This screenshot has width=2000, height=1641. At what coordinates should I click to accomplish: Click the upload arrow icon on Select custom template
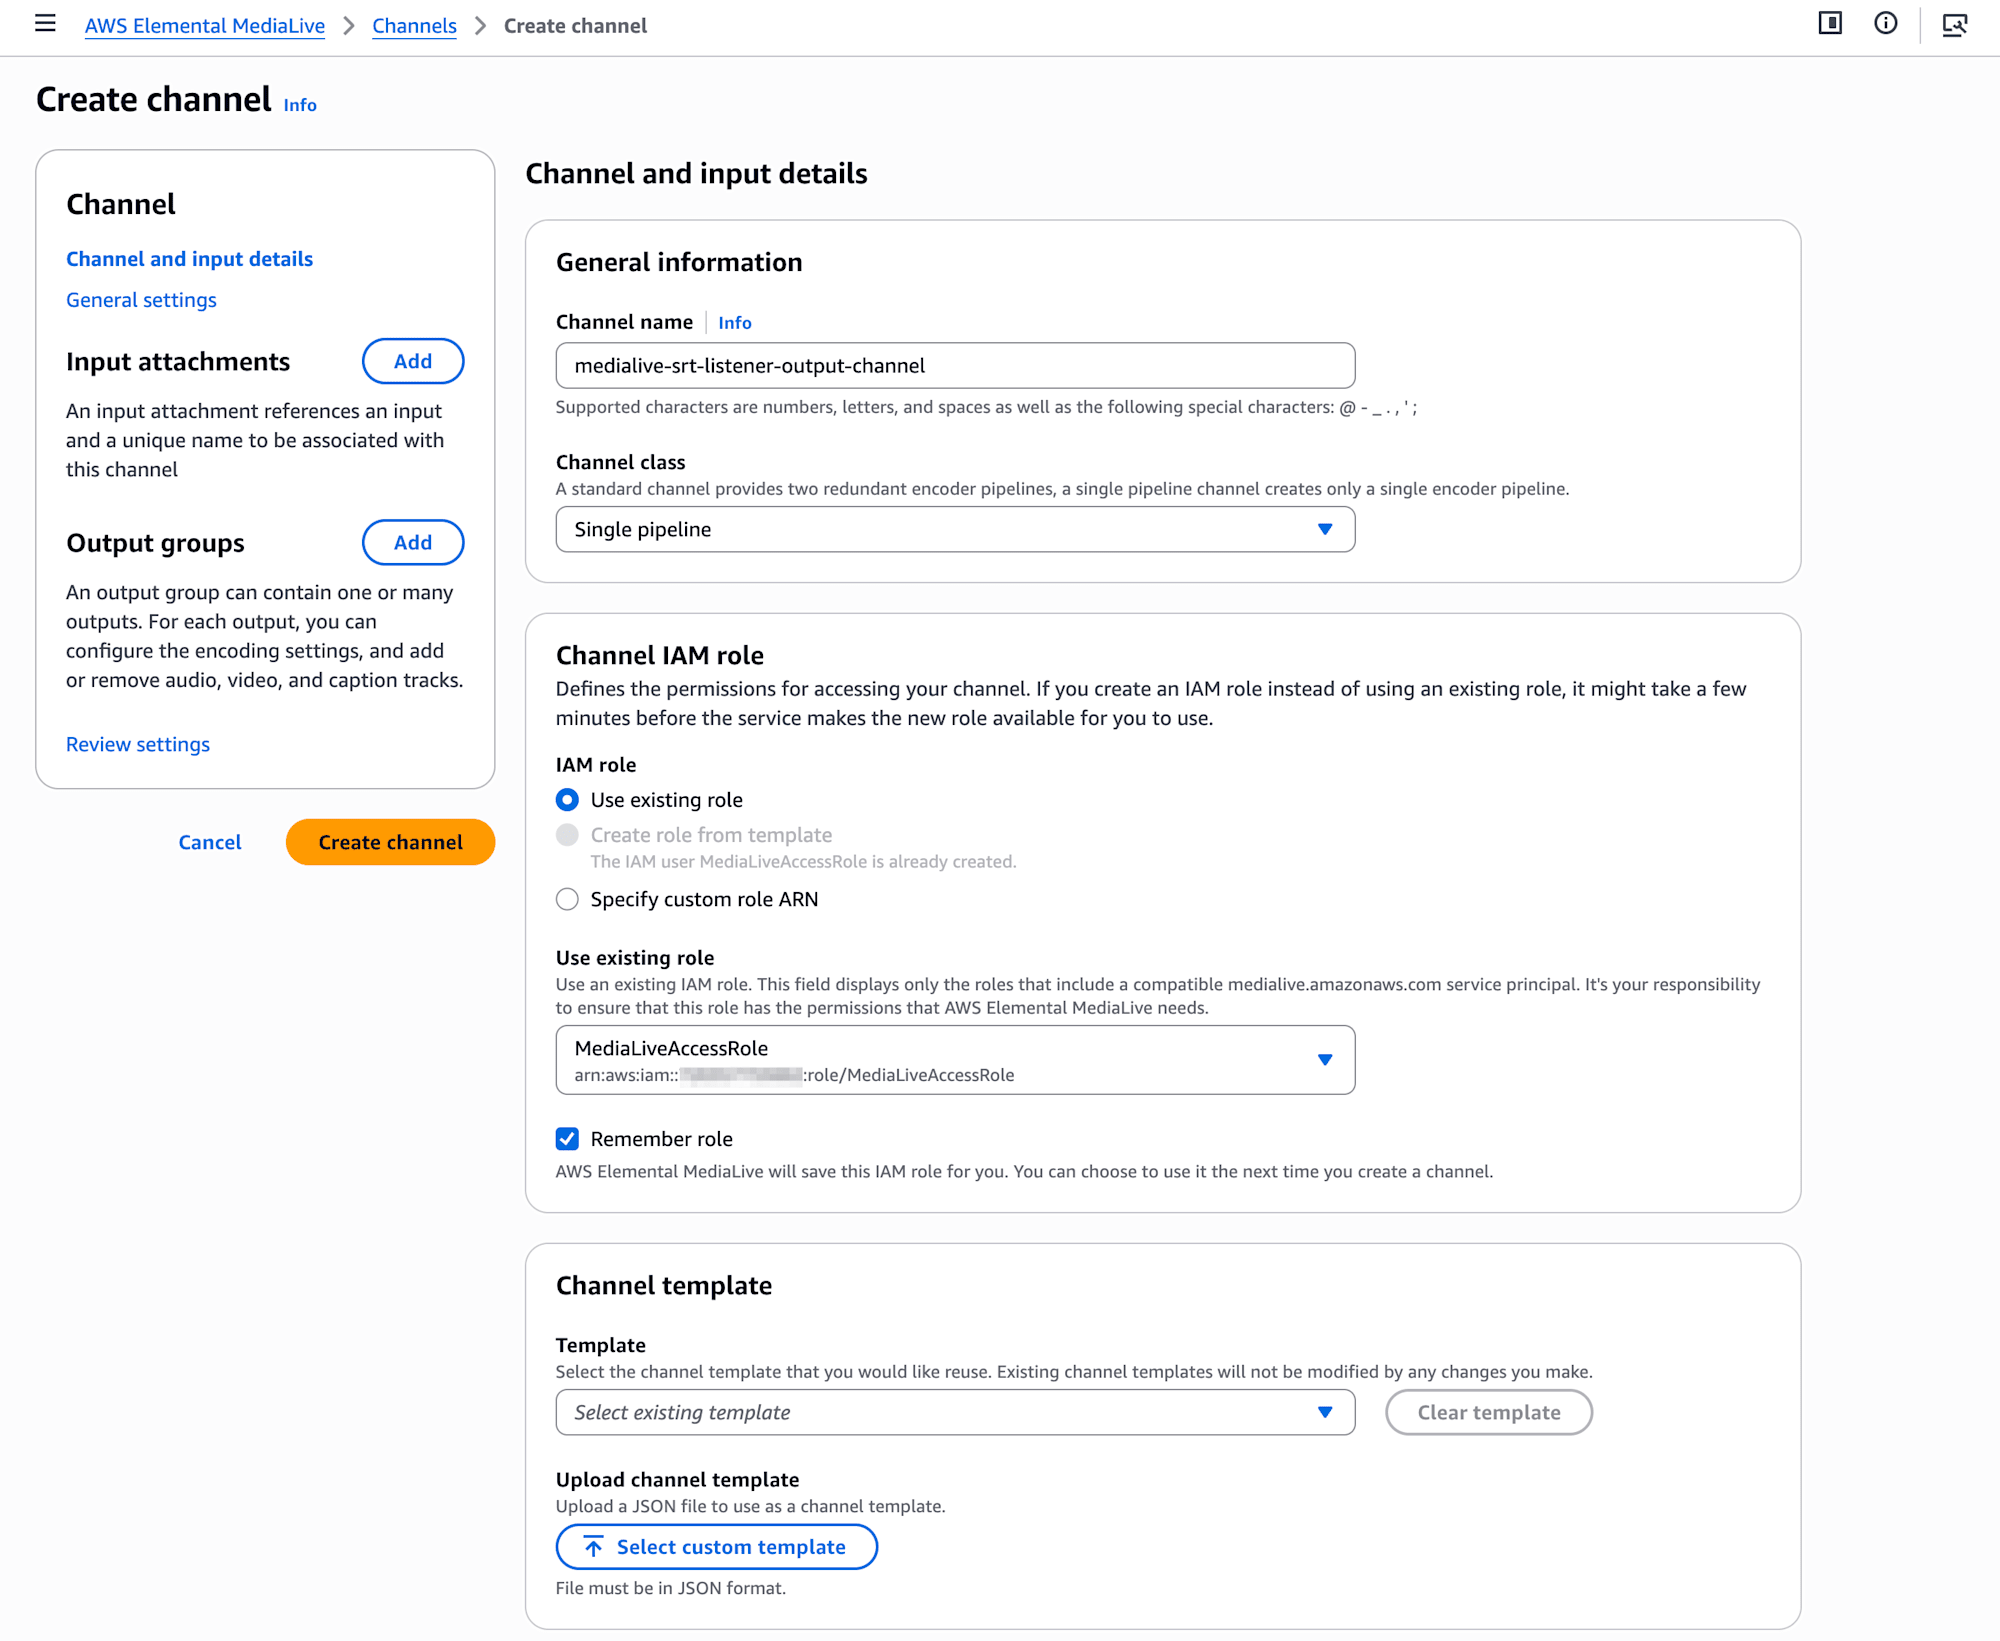pyautogui.click(x=593, y=1547)
